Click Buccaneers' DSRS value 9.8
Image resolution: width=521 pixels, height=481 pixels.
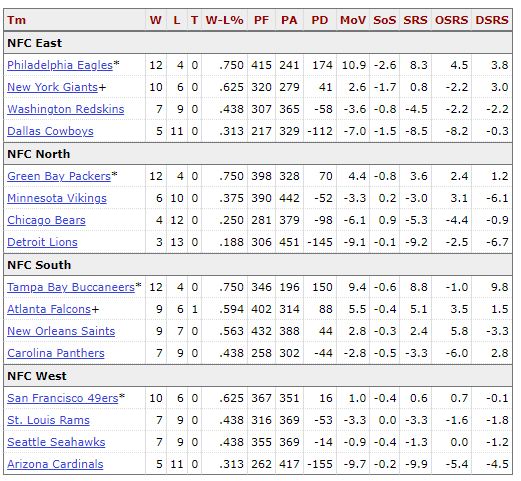[500, 287]
